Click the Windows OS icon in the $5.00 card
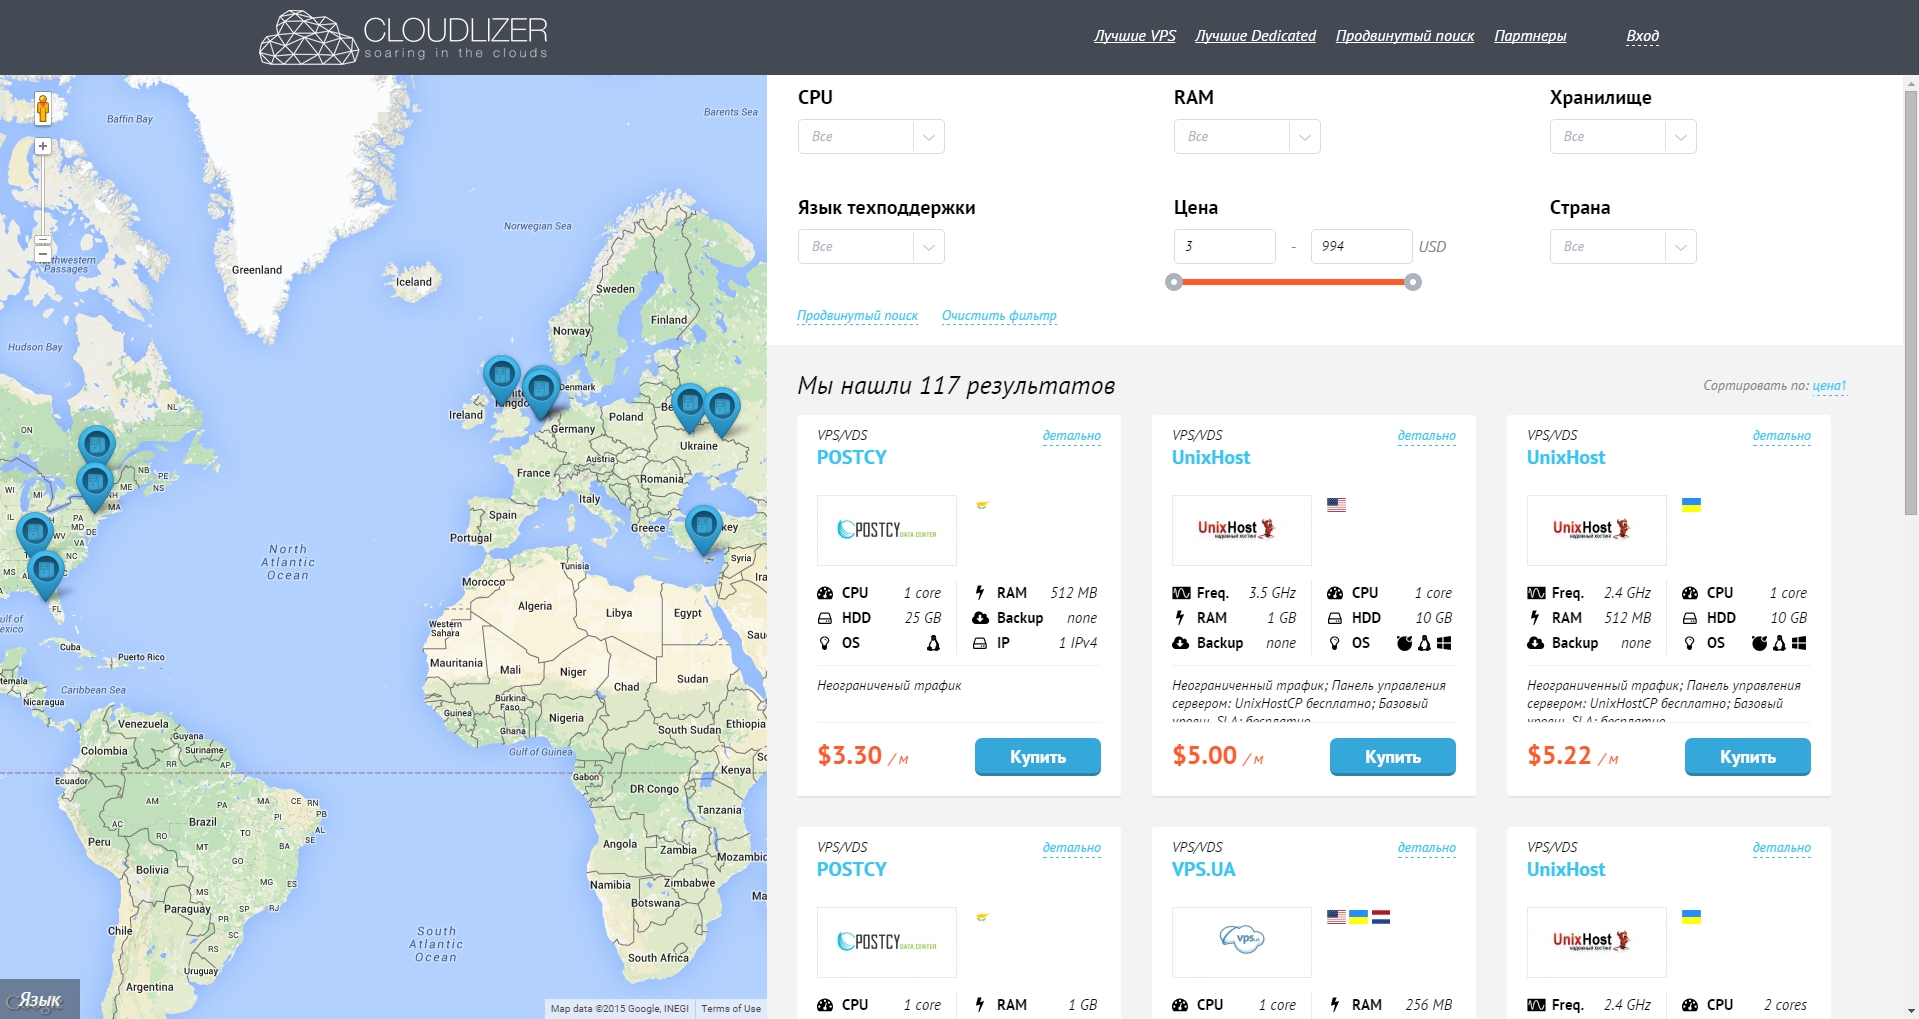The width and height of the screenshot is (1919, 1019). click(1444, 643)
